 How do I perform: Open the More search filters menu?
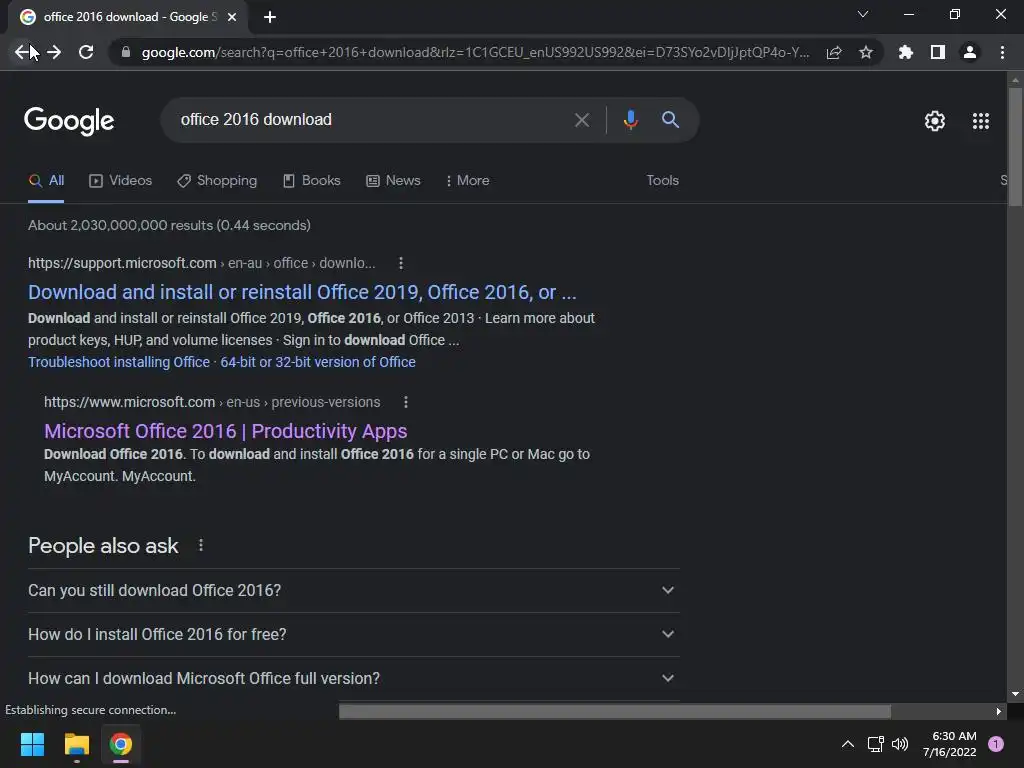pos(468,181)
